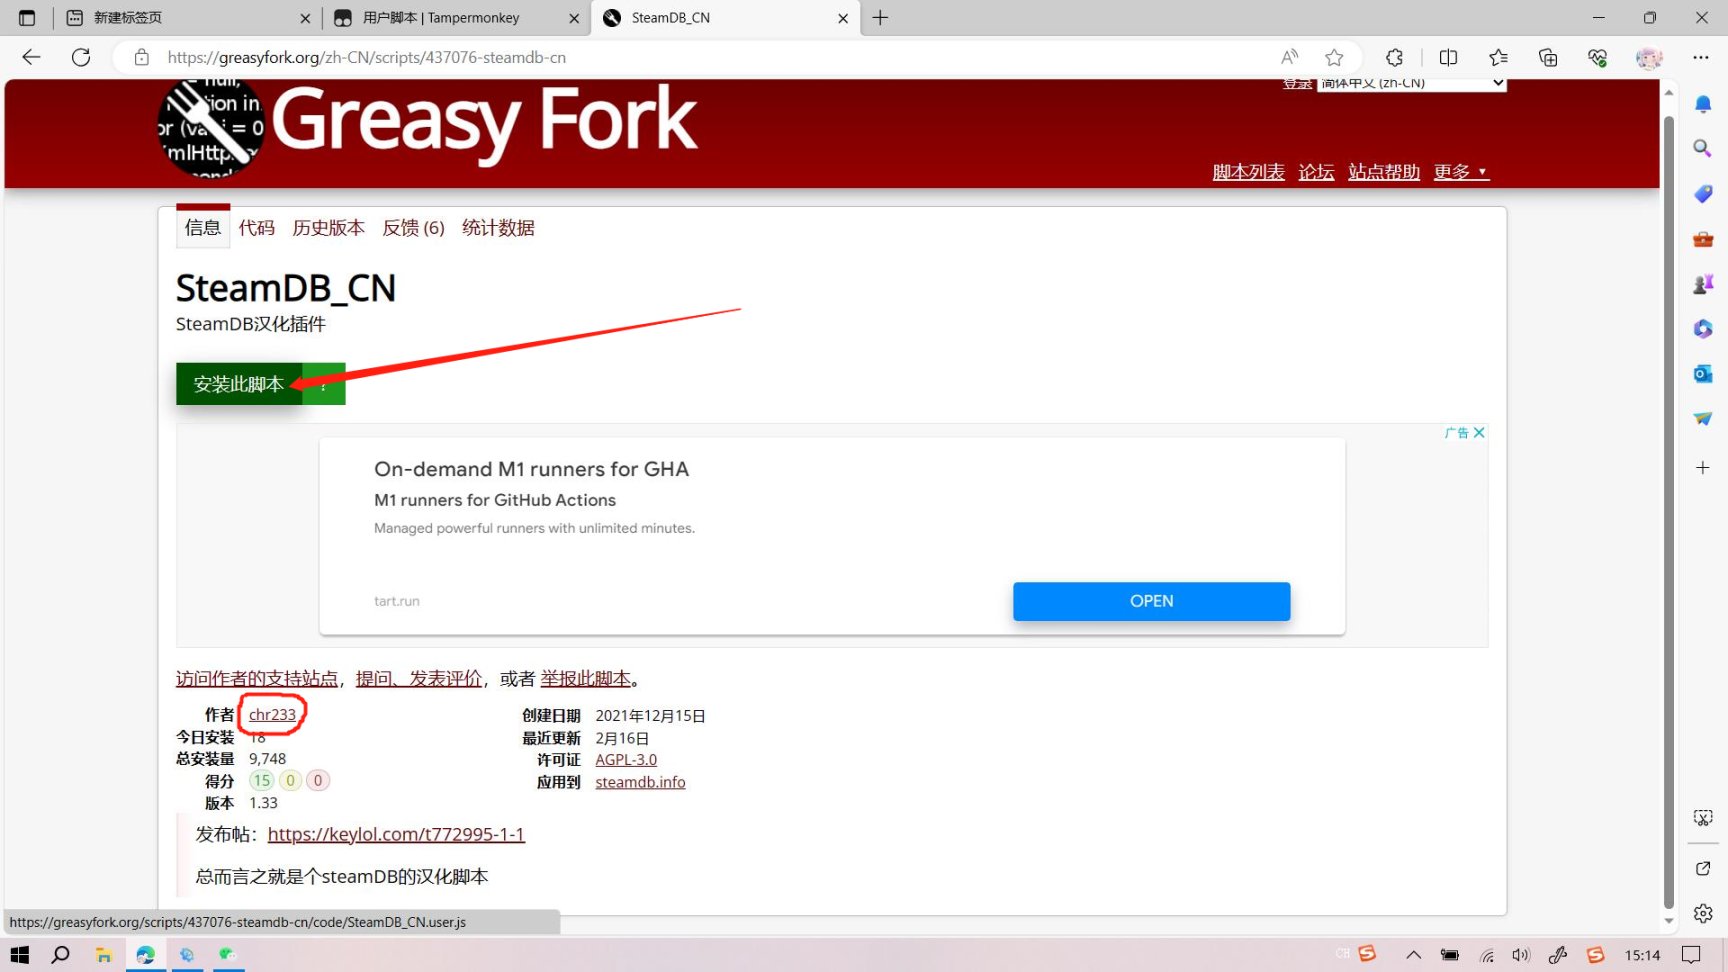1728x972 pixels.
Task: Close the SteamDB_CN browser tab
Action: [x=843, y=18]
